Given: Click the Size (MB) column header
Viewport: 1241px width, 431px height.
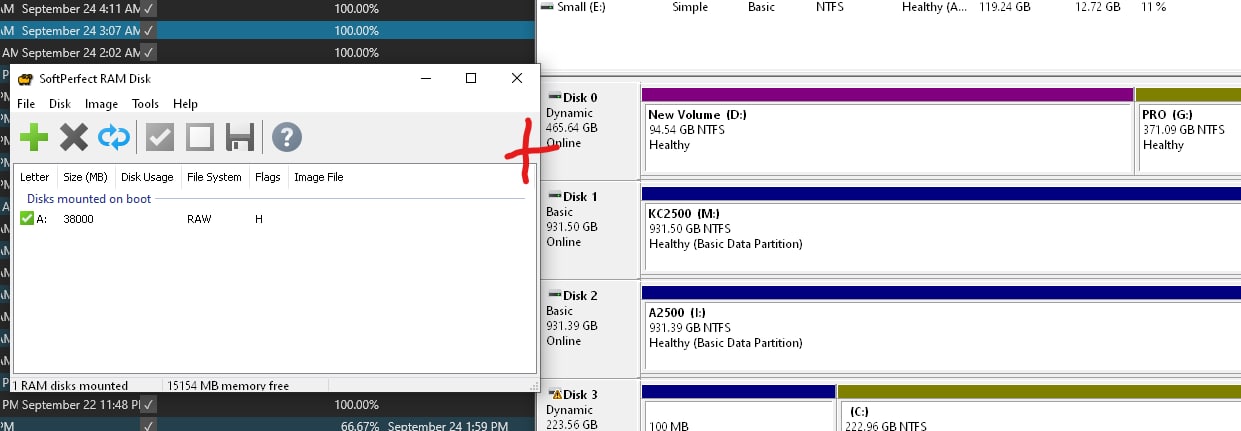Looking at the screenshot, I should pyautogui.click(x=85, y=177).
